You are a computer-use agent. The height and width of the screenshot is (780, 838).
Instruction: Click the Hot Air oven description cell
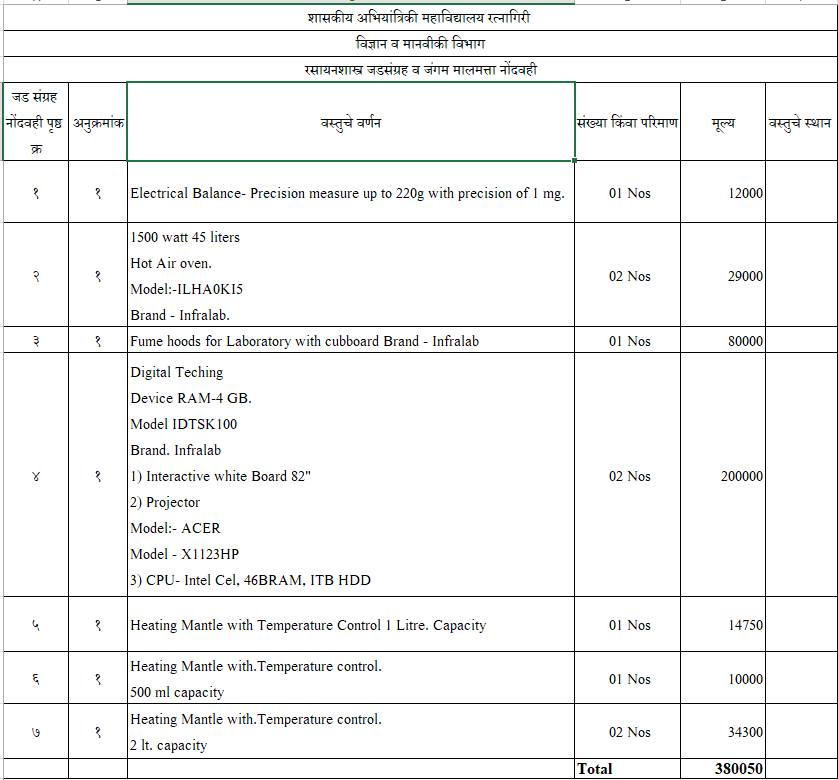pos(350,276)
